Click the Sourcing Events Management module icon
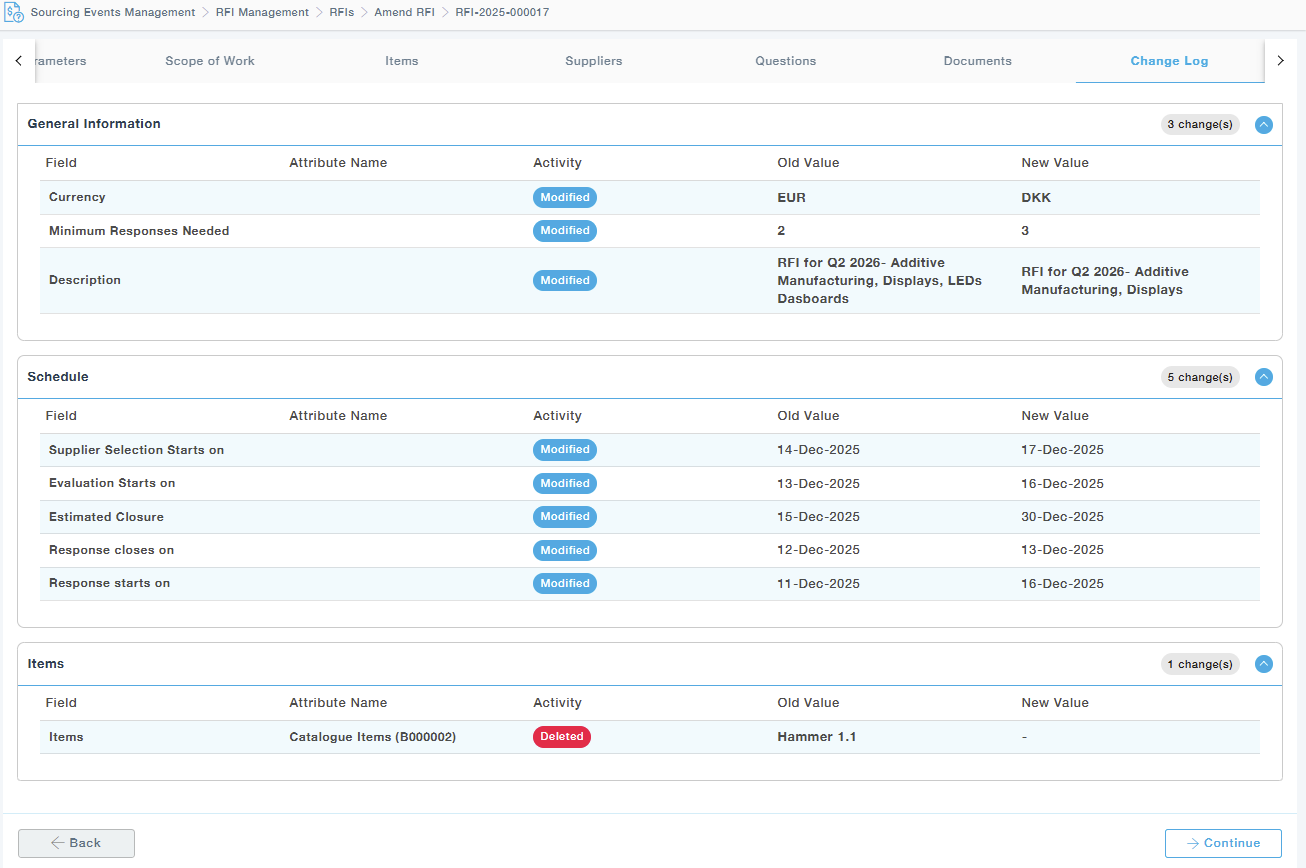The height and width of the screenshot is (868, 1306). tap(14, 13)
